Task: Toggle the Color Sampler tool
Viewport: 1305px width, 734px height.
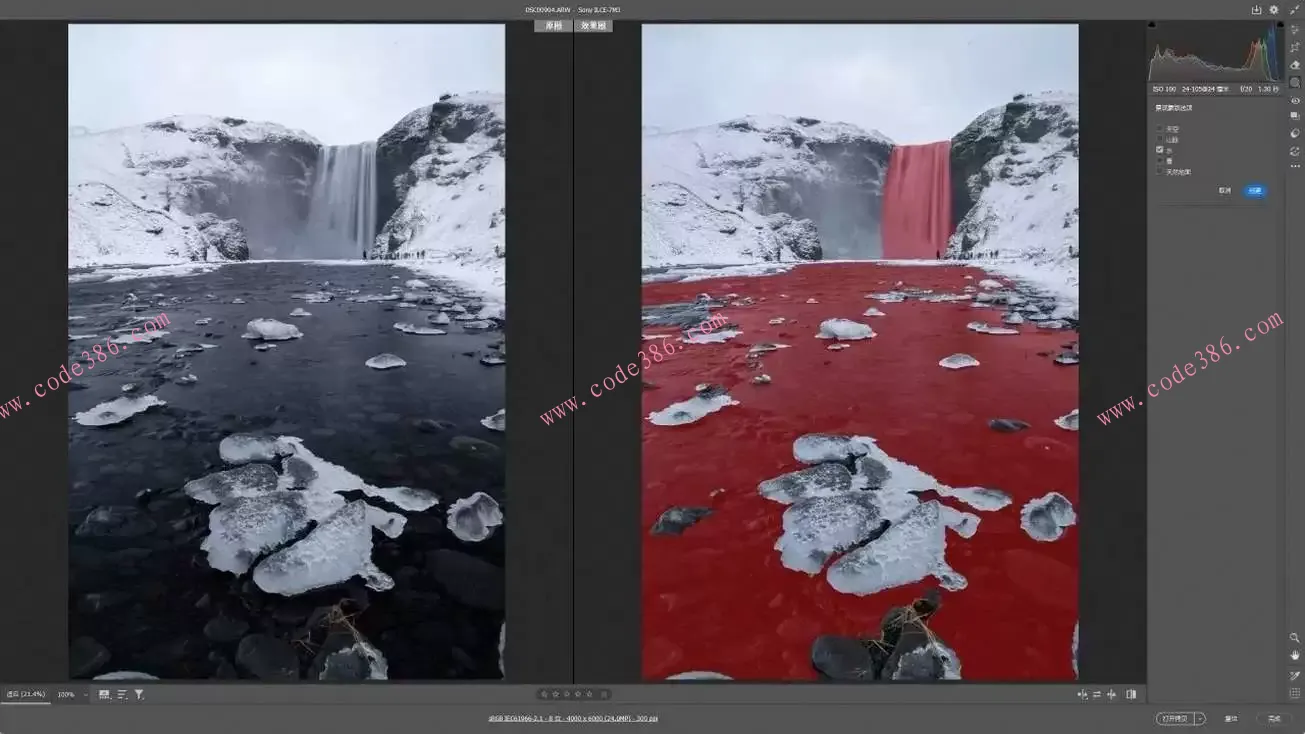Action: pos(1295,675)
